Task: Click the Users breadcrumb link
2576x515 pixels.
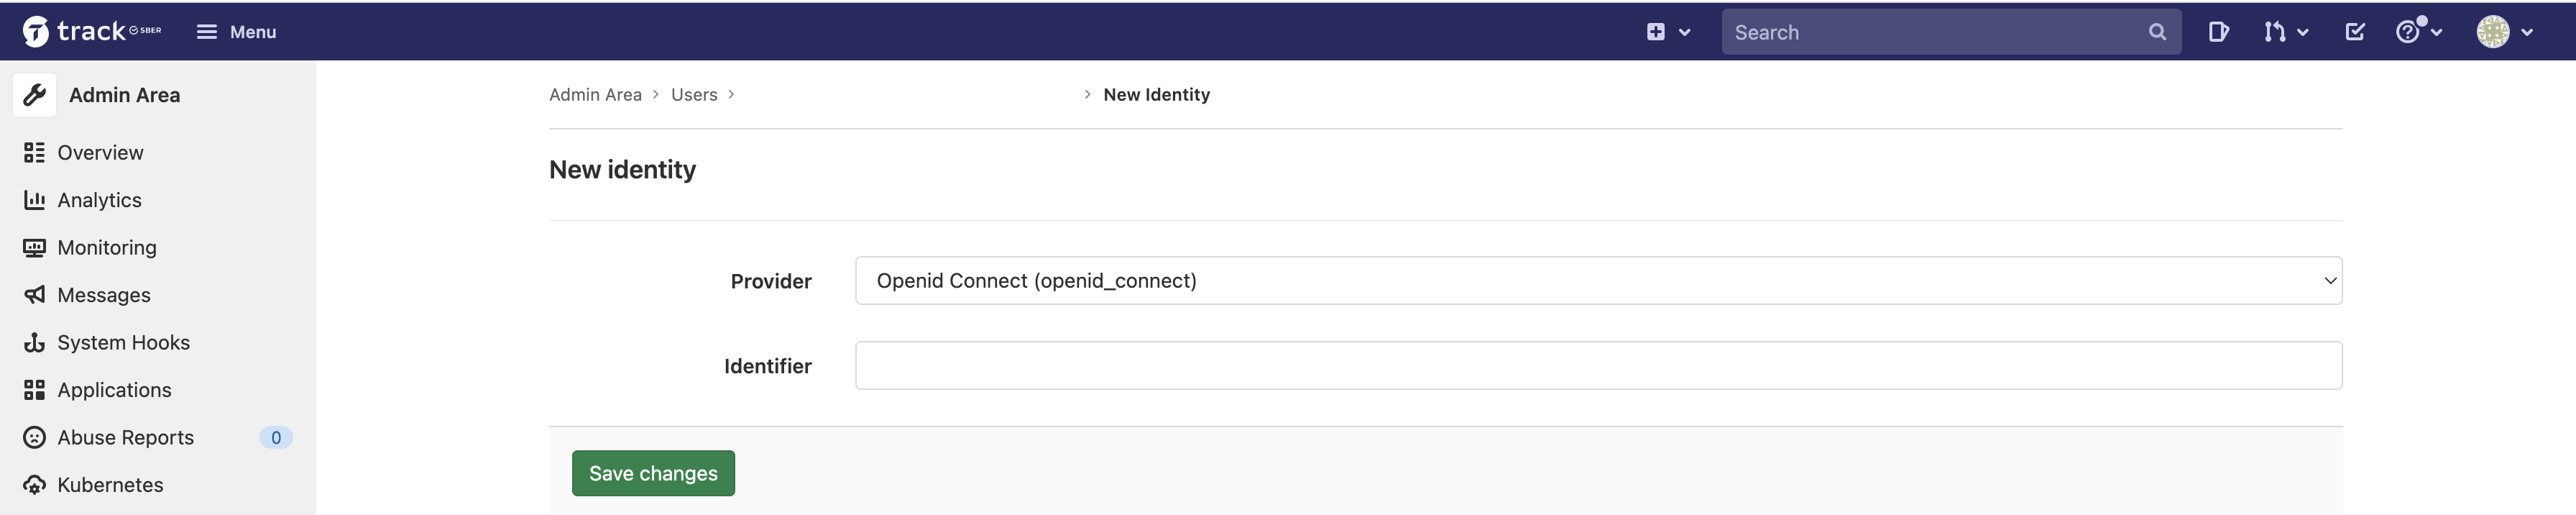Action: click(x=694, y=95)
